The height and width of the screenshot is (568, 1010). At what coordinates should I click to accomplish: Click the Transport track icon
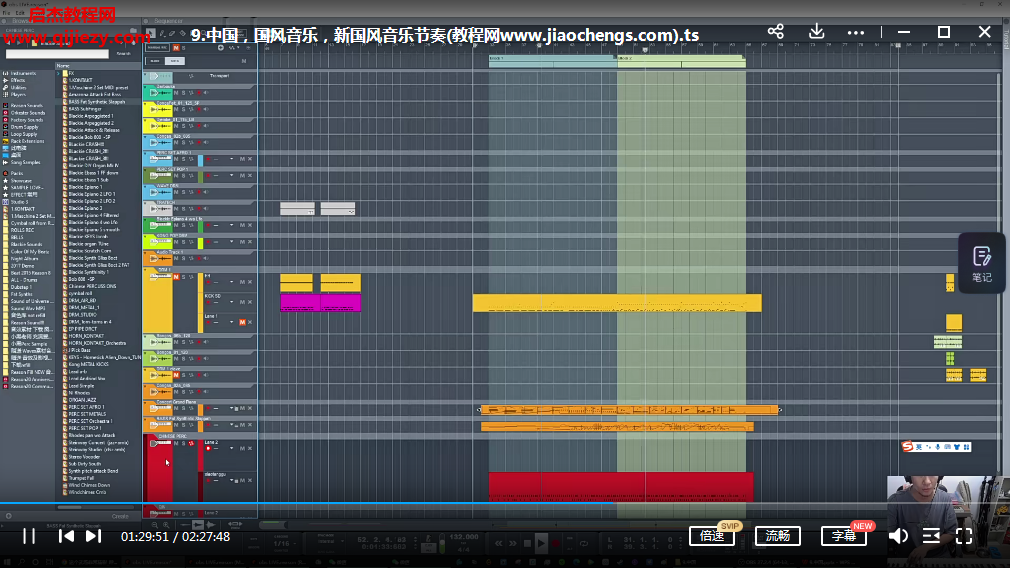pos(158,76)
